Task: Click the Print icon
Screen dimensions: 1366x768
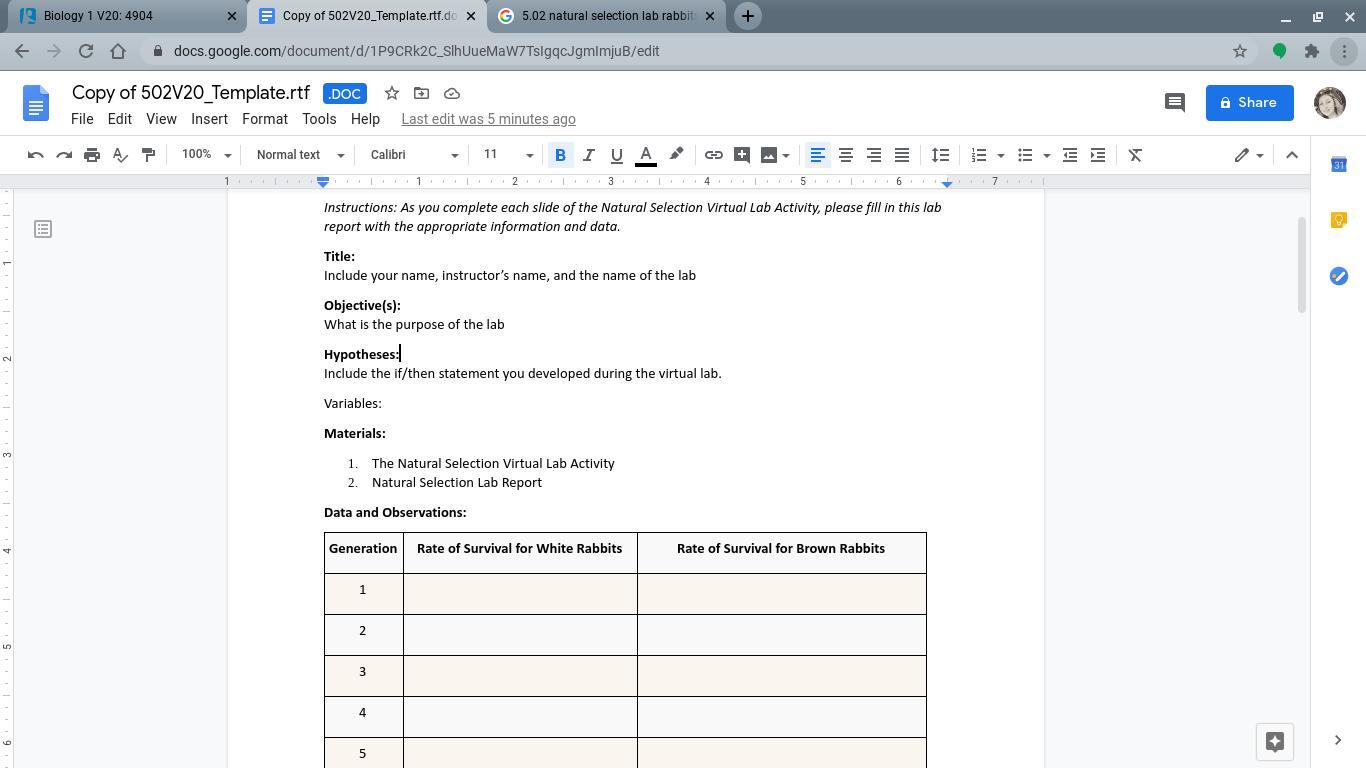Action: point(92,155)
